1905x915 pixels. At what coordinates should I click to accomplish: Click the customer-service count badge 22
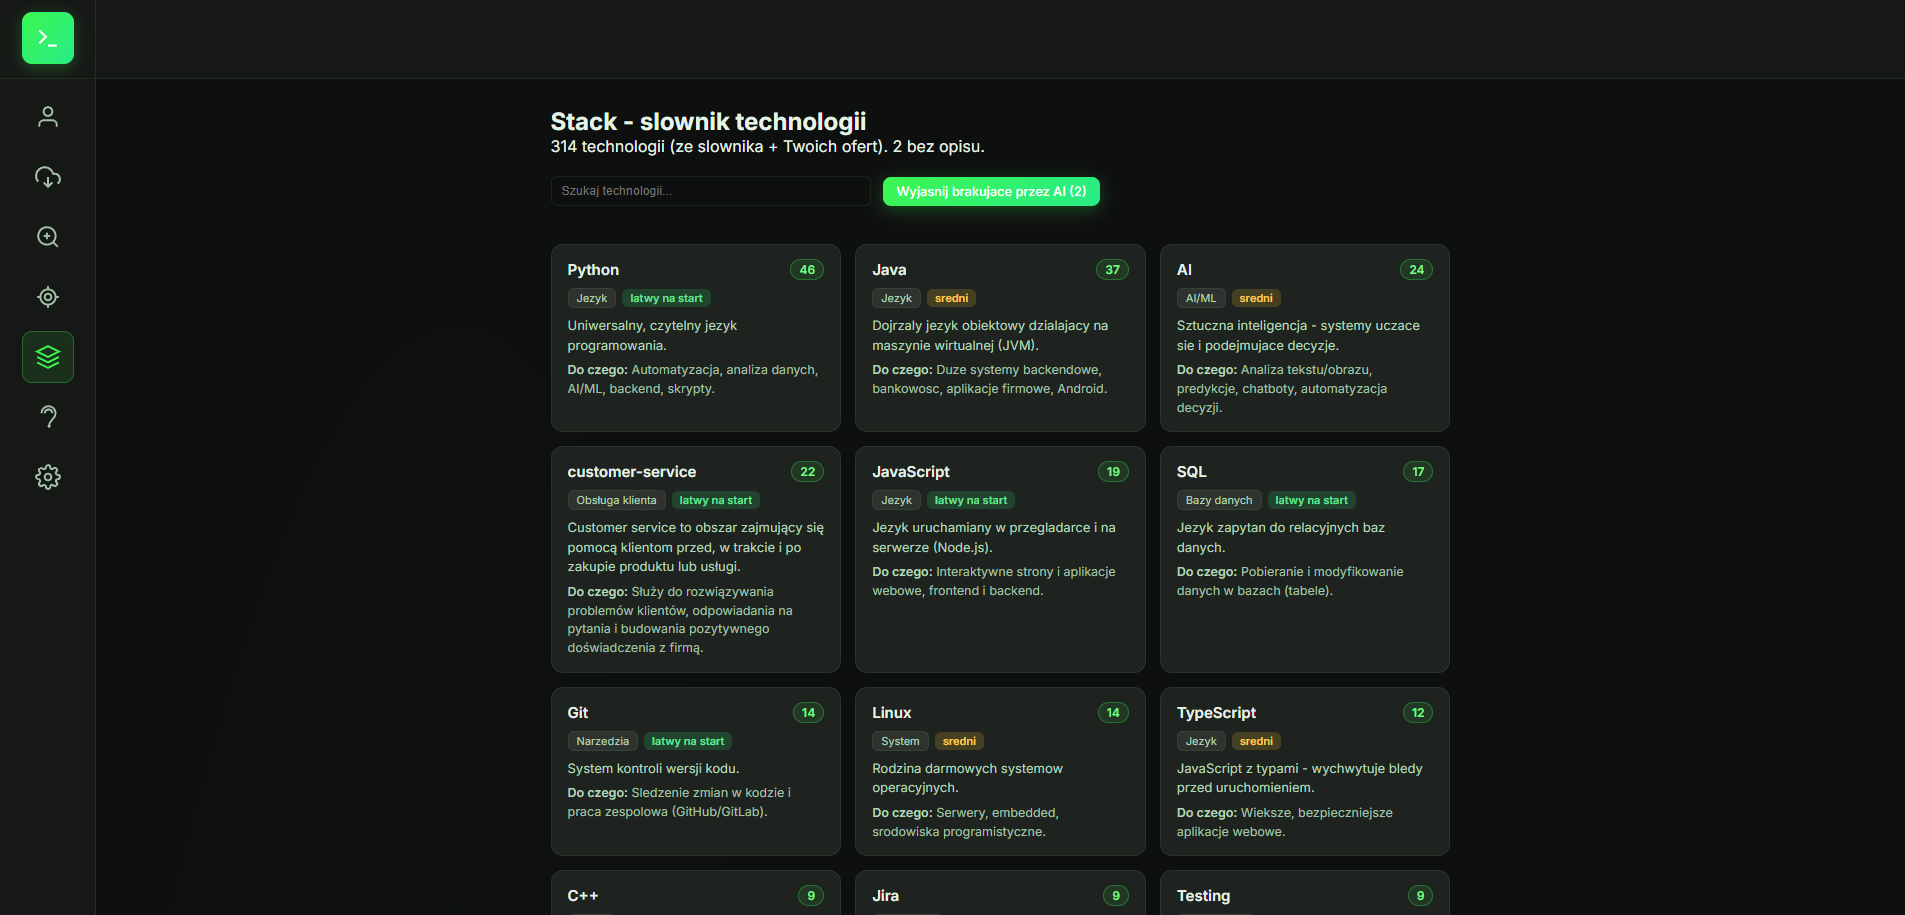[807, 472]
